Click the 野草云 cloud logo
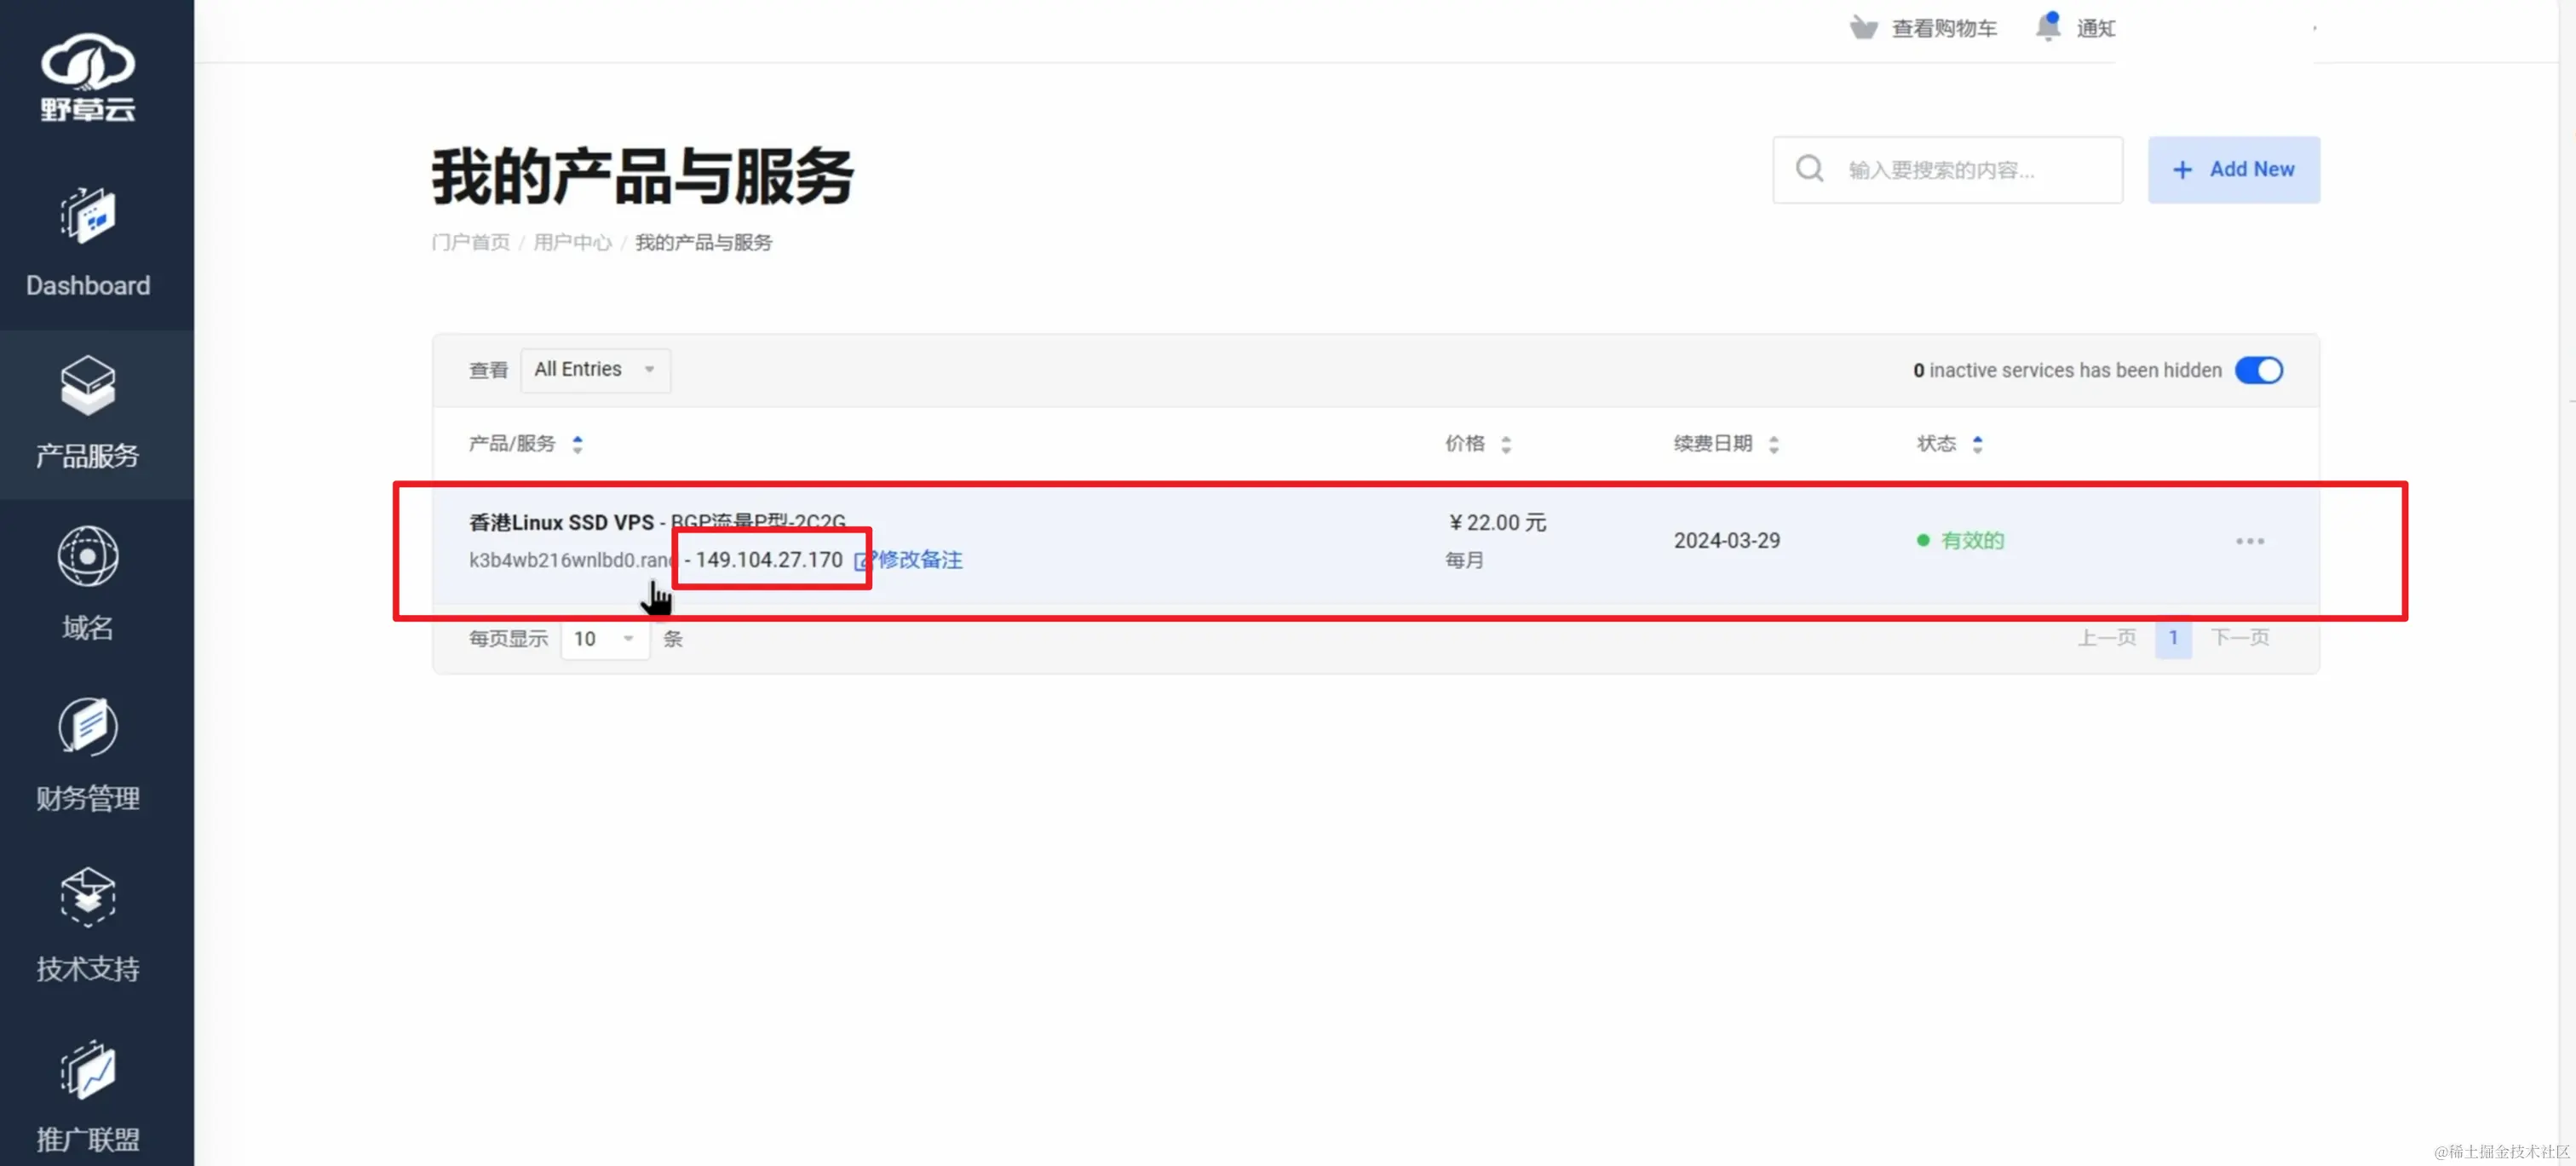 pos(88,77)
